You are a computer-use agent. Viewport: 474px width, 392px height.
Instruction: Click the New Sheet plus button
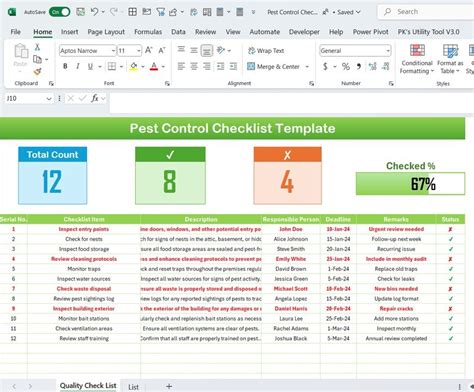(169, 386)
